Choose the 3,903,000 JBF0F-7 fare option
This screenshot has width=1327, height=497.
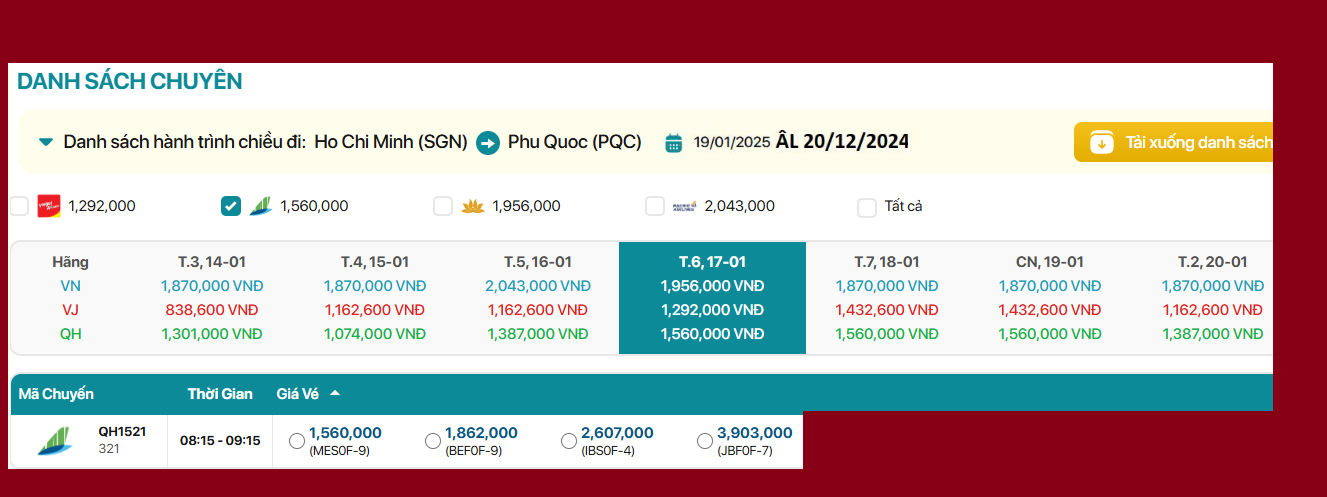click(705, 441)
